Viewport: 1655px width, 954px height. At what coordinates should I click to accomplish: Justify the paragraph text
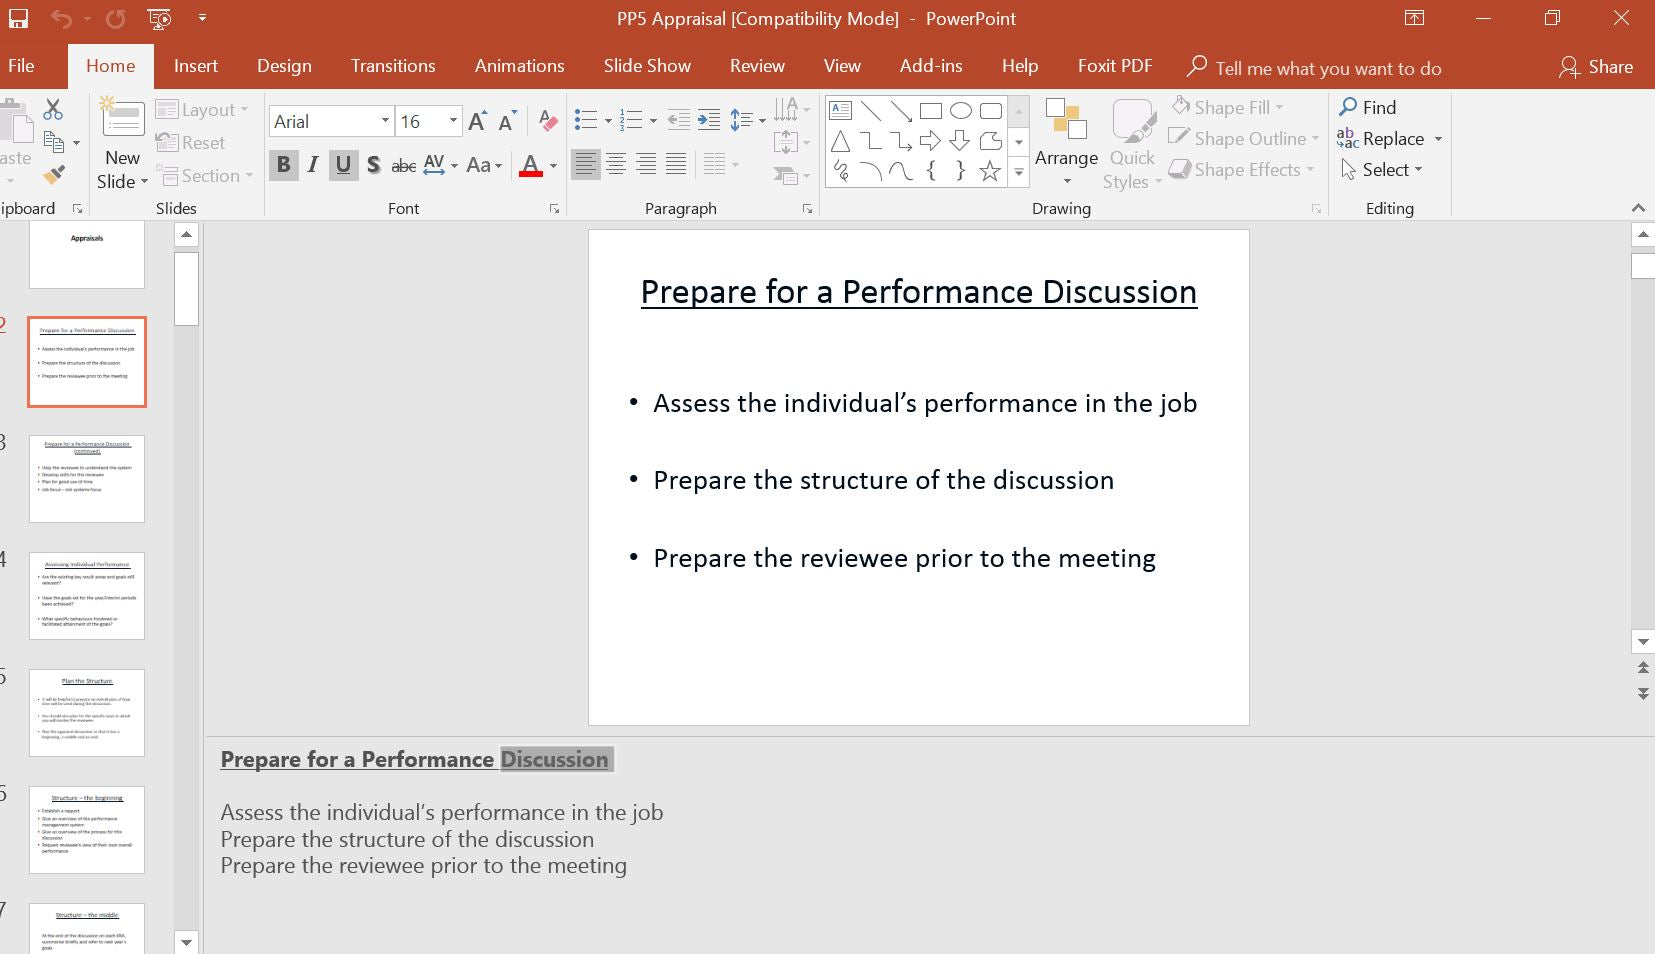(676, 164)
